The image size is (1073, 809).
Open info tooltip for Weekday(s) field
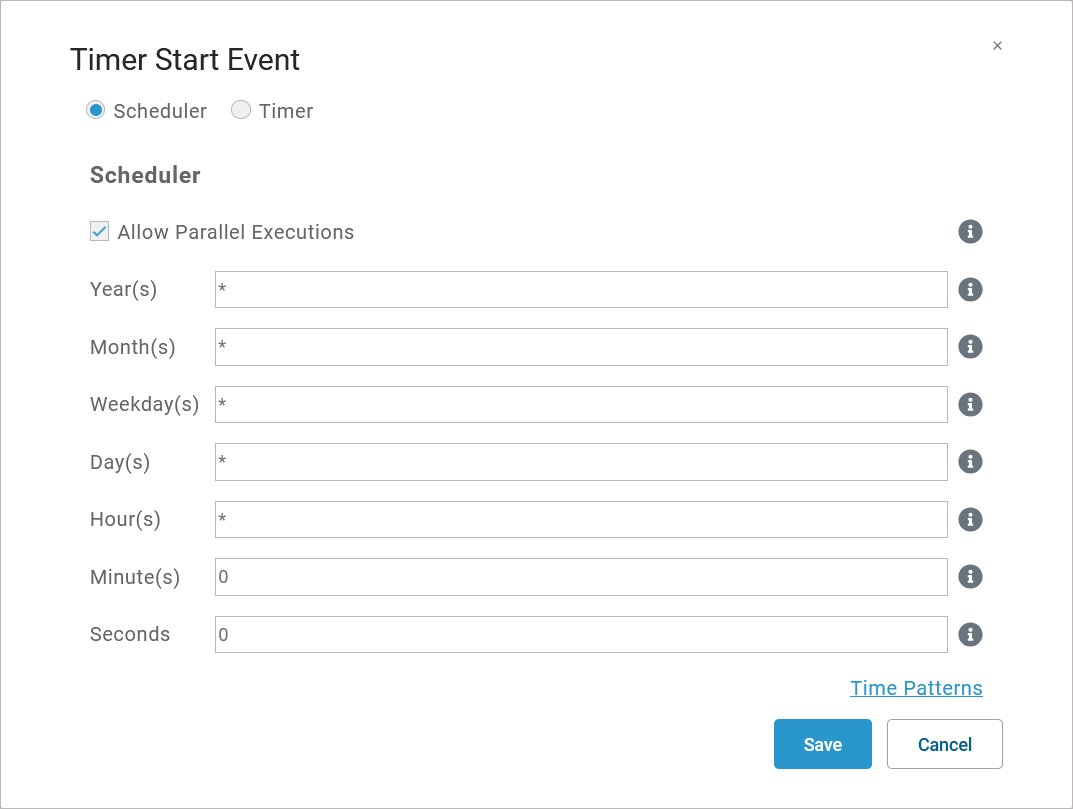pyautogui.click(x=970, y=405)
